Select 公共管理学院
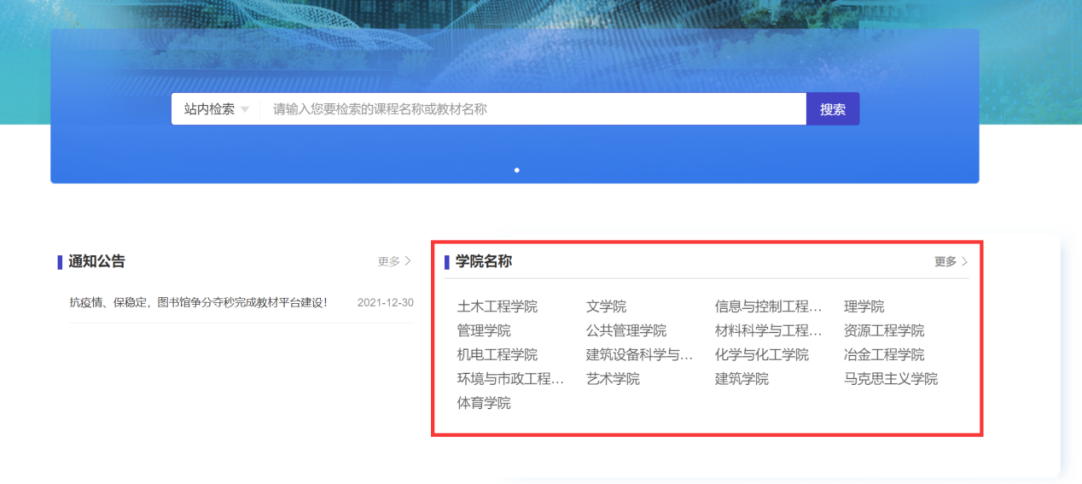Viewport: 1082px width, 484px height. [x=626, y=331]
